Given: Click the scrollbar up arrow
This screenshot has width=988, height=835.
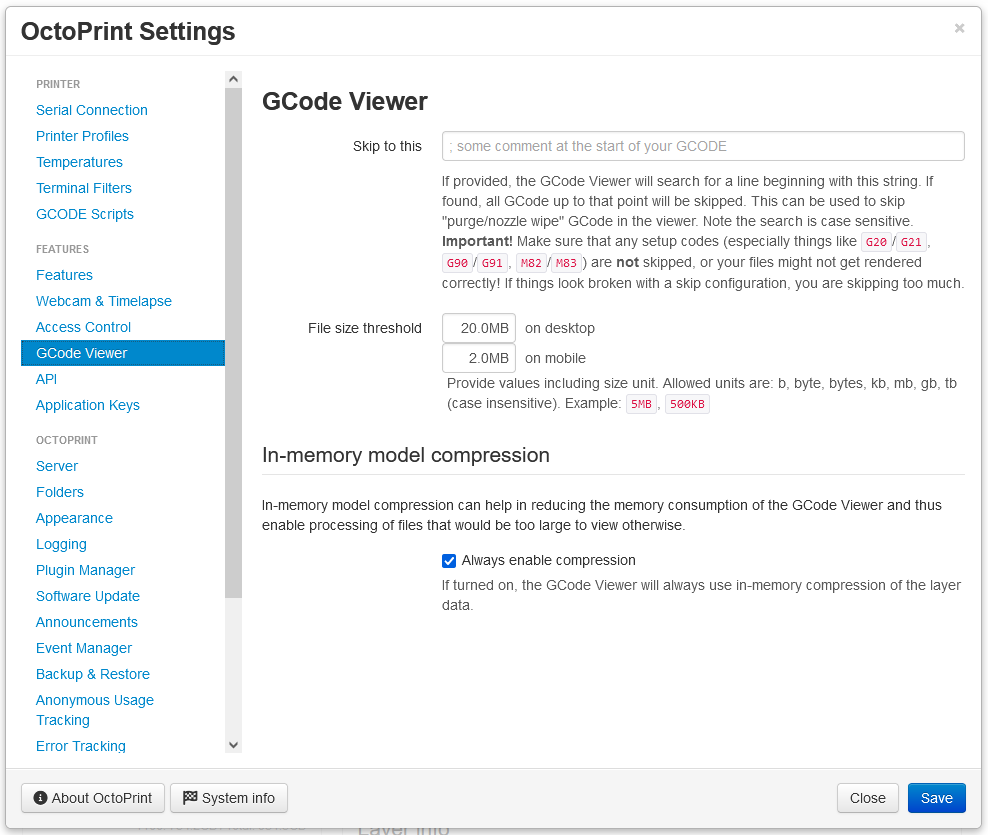Looking at the screenshot, I should pyautogui.click(x=233, y=78).
